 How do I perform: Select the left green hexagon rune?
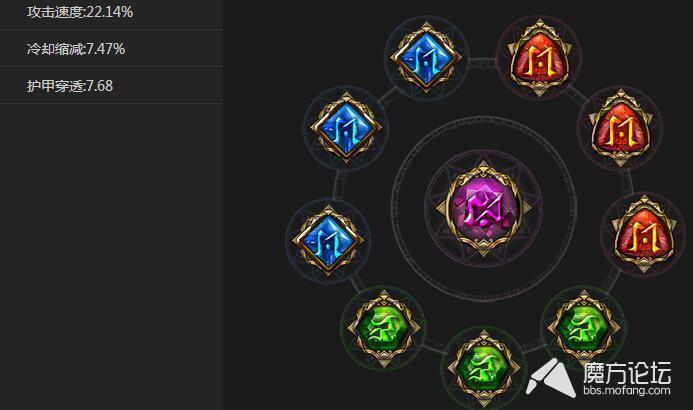(383, 329)
